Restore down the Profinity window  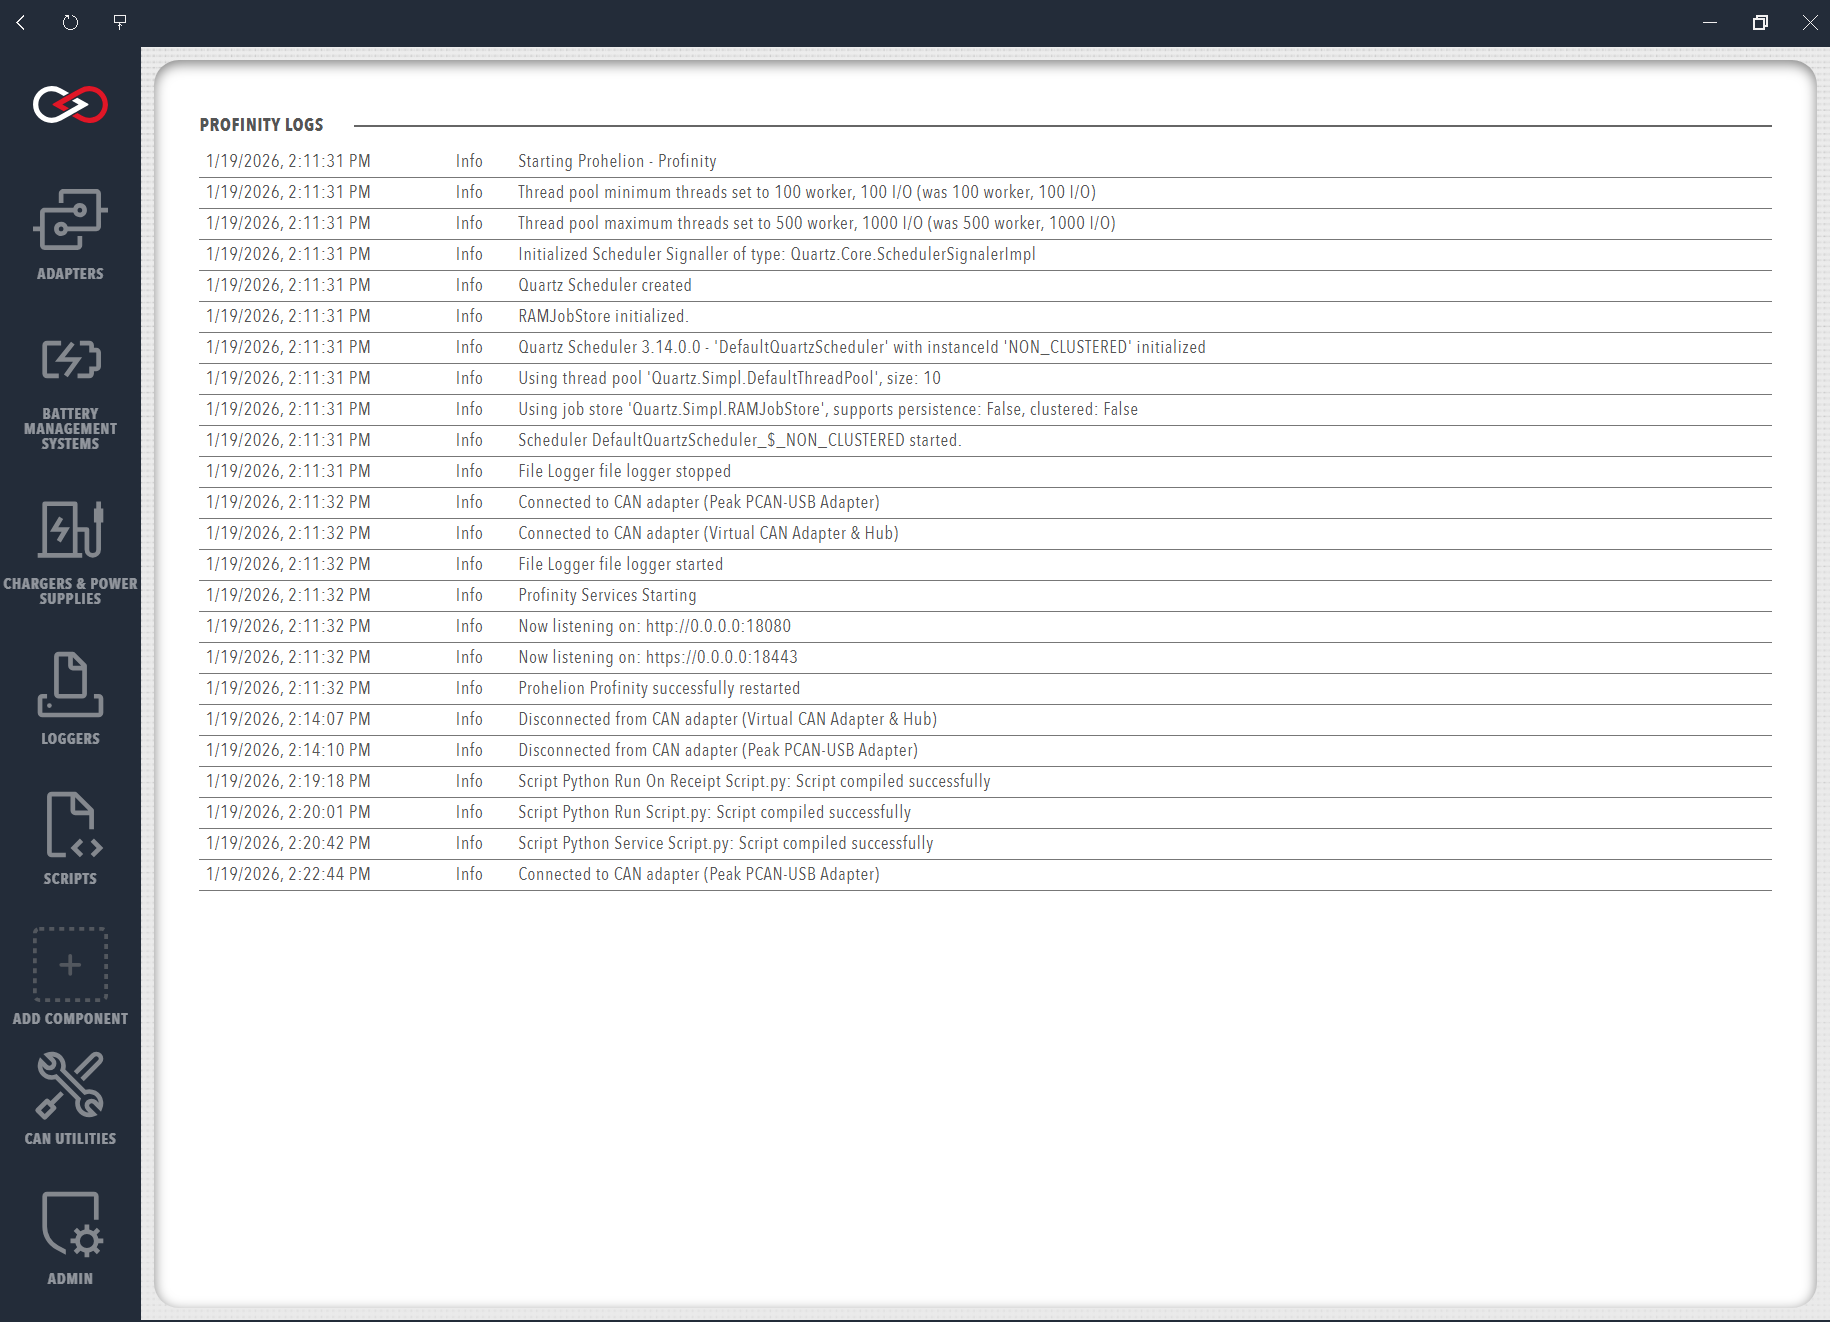pyautogui.click(x=1760, y=22)
